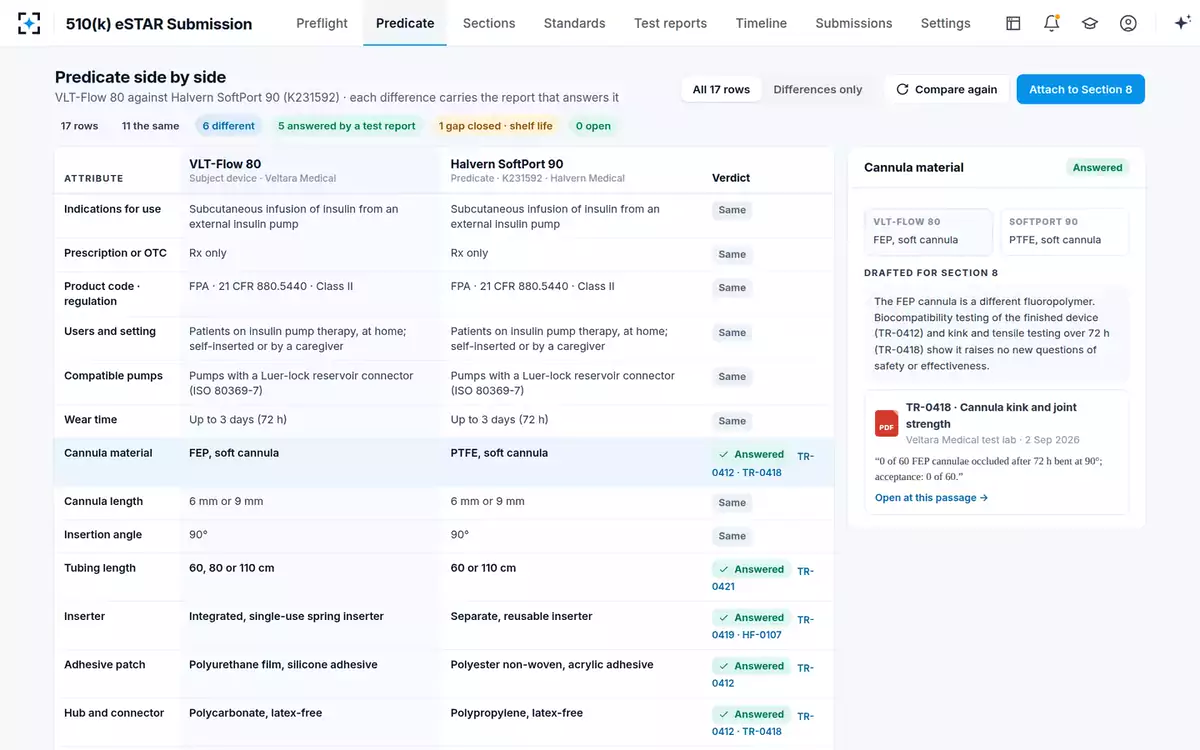Click the Indications for use attribute
The width and height of the screenshot is (1200, 750).
113,210
